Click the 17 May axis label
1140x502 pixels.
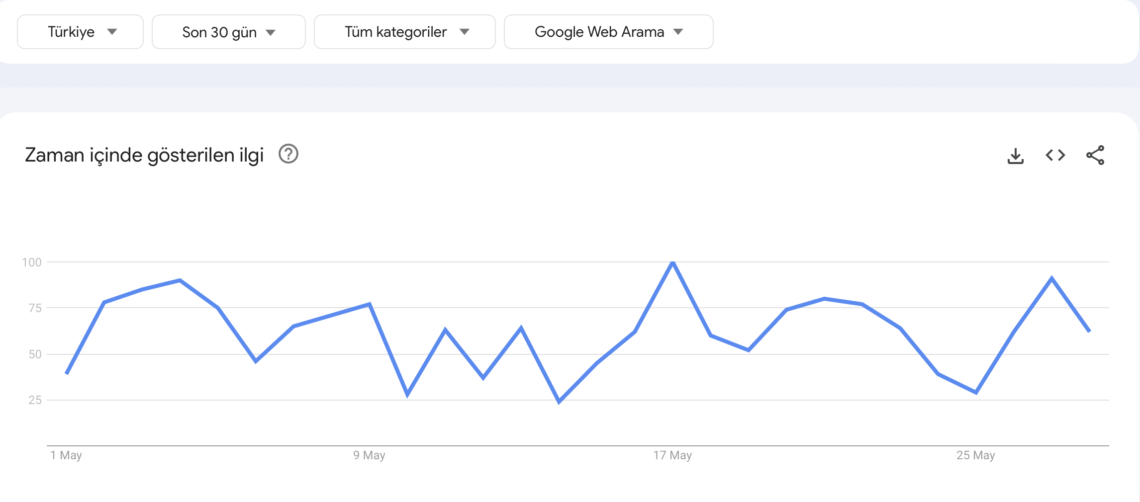pyautogui.click(x=673, y=456)
